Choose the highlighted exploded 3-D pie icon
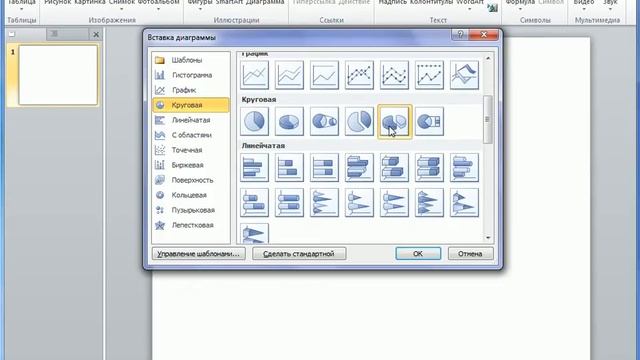Viewport: 640px width, 360px height. [395, 122]
